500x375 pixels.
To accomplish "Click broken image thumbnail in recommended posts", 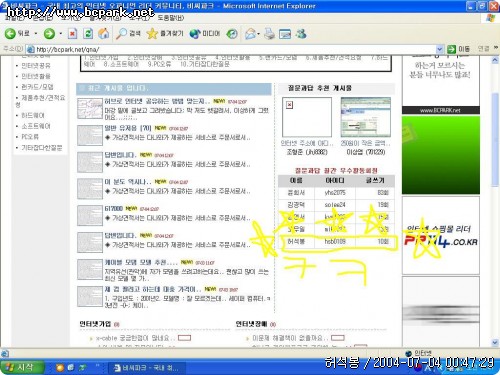I will coord(307,117).
